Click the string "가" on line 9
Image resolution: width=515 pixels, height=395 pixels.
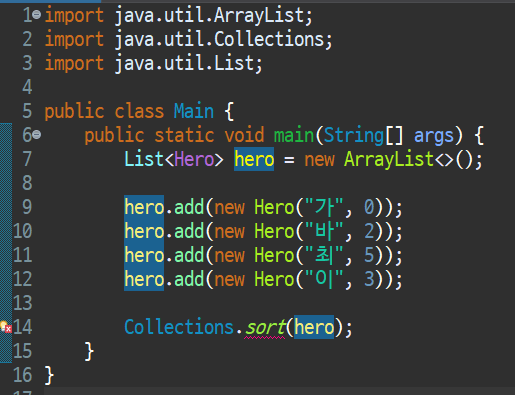(x=324, y=207)
